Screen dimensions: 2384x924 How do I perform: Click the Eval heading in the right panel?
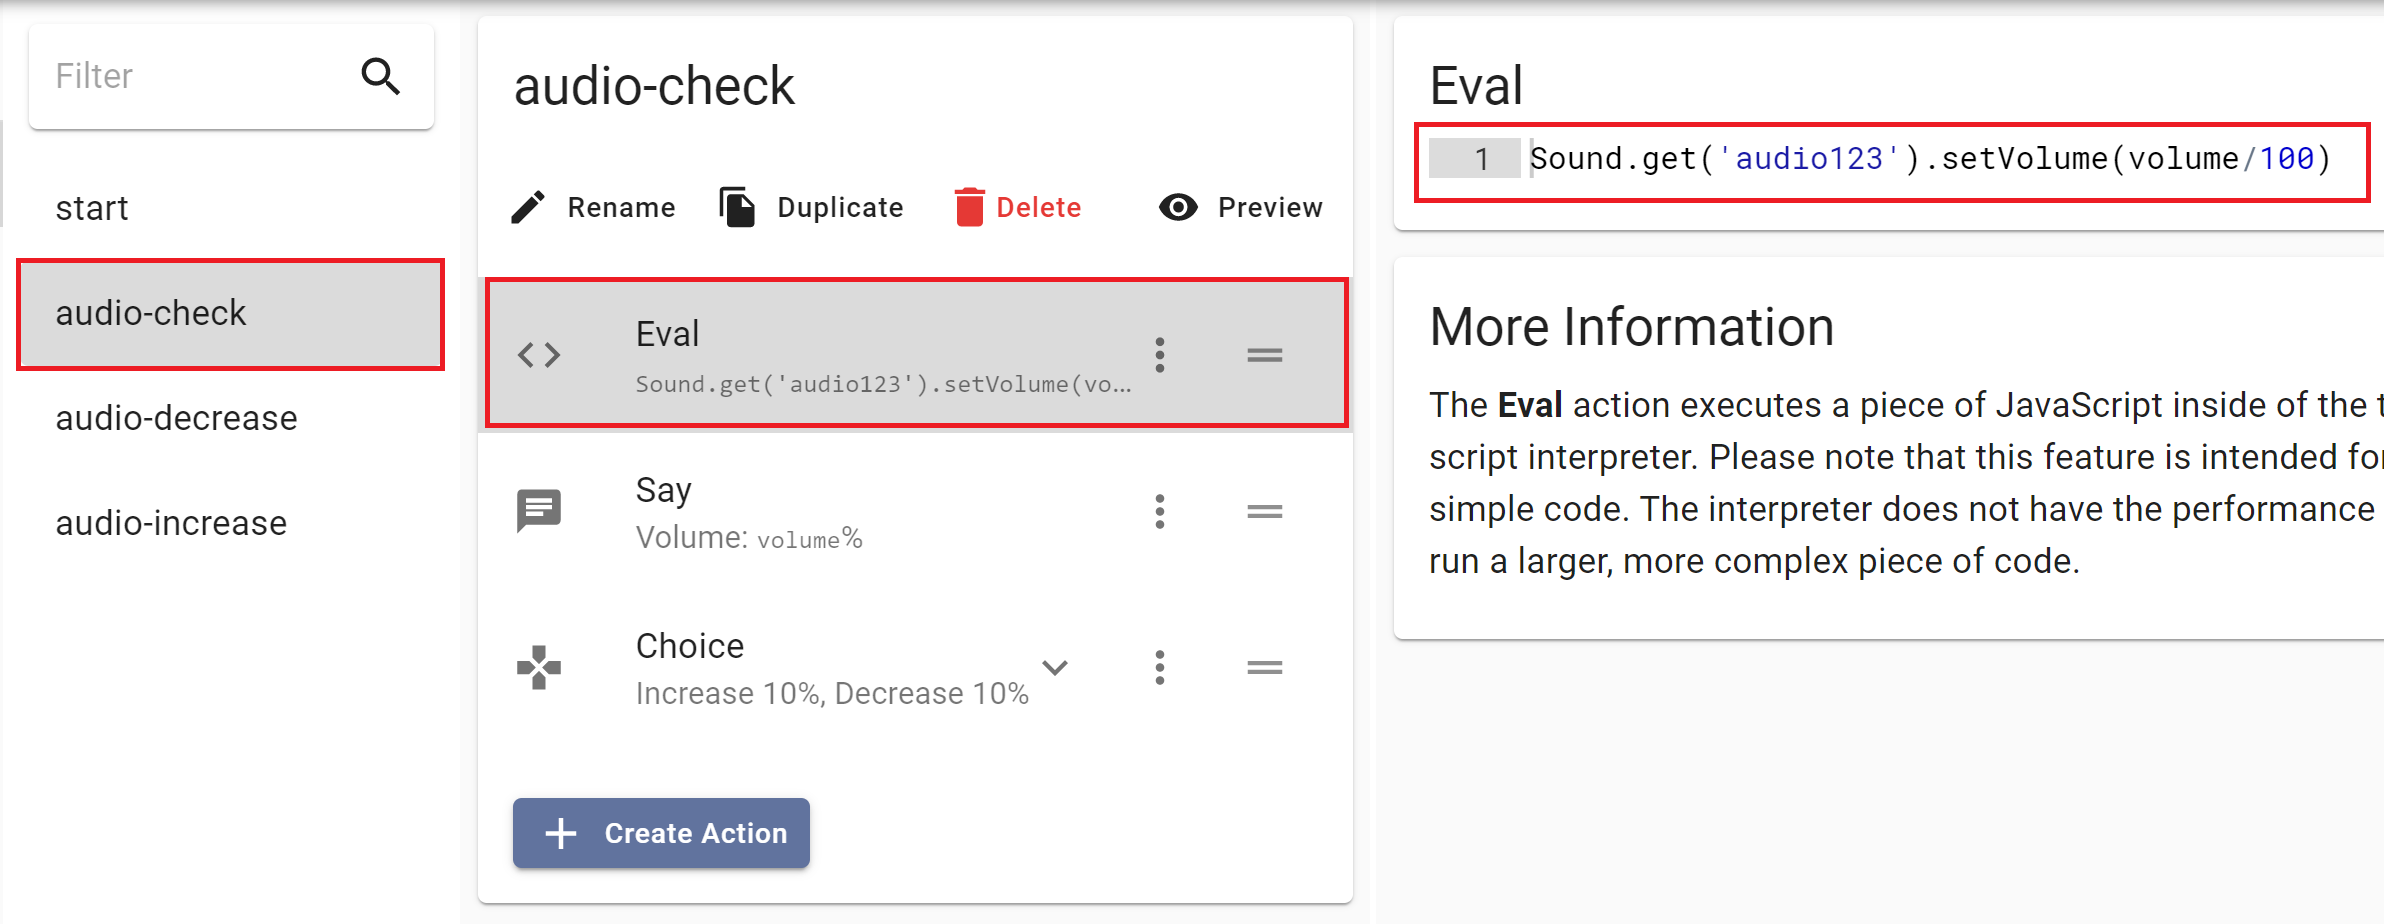1476,86
